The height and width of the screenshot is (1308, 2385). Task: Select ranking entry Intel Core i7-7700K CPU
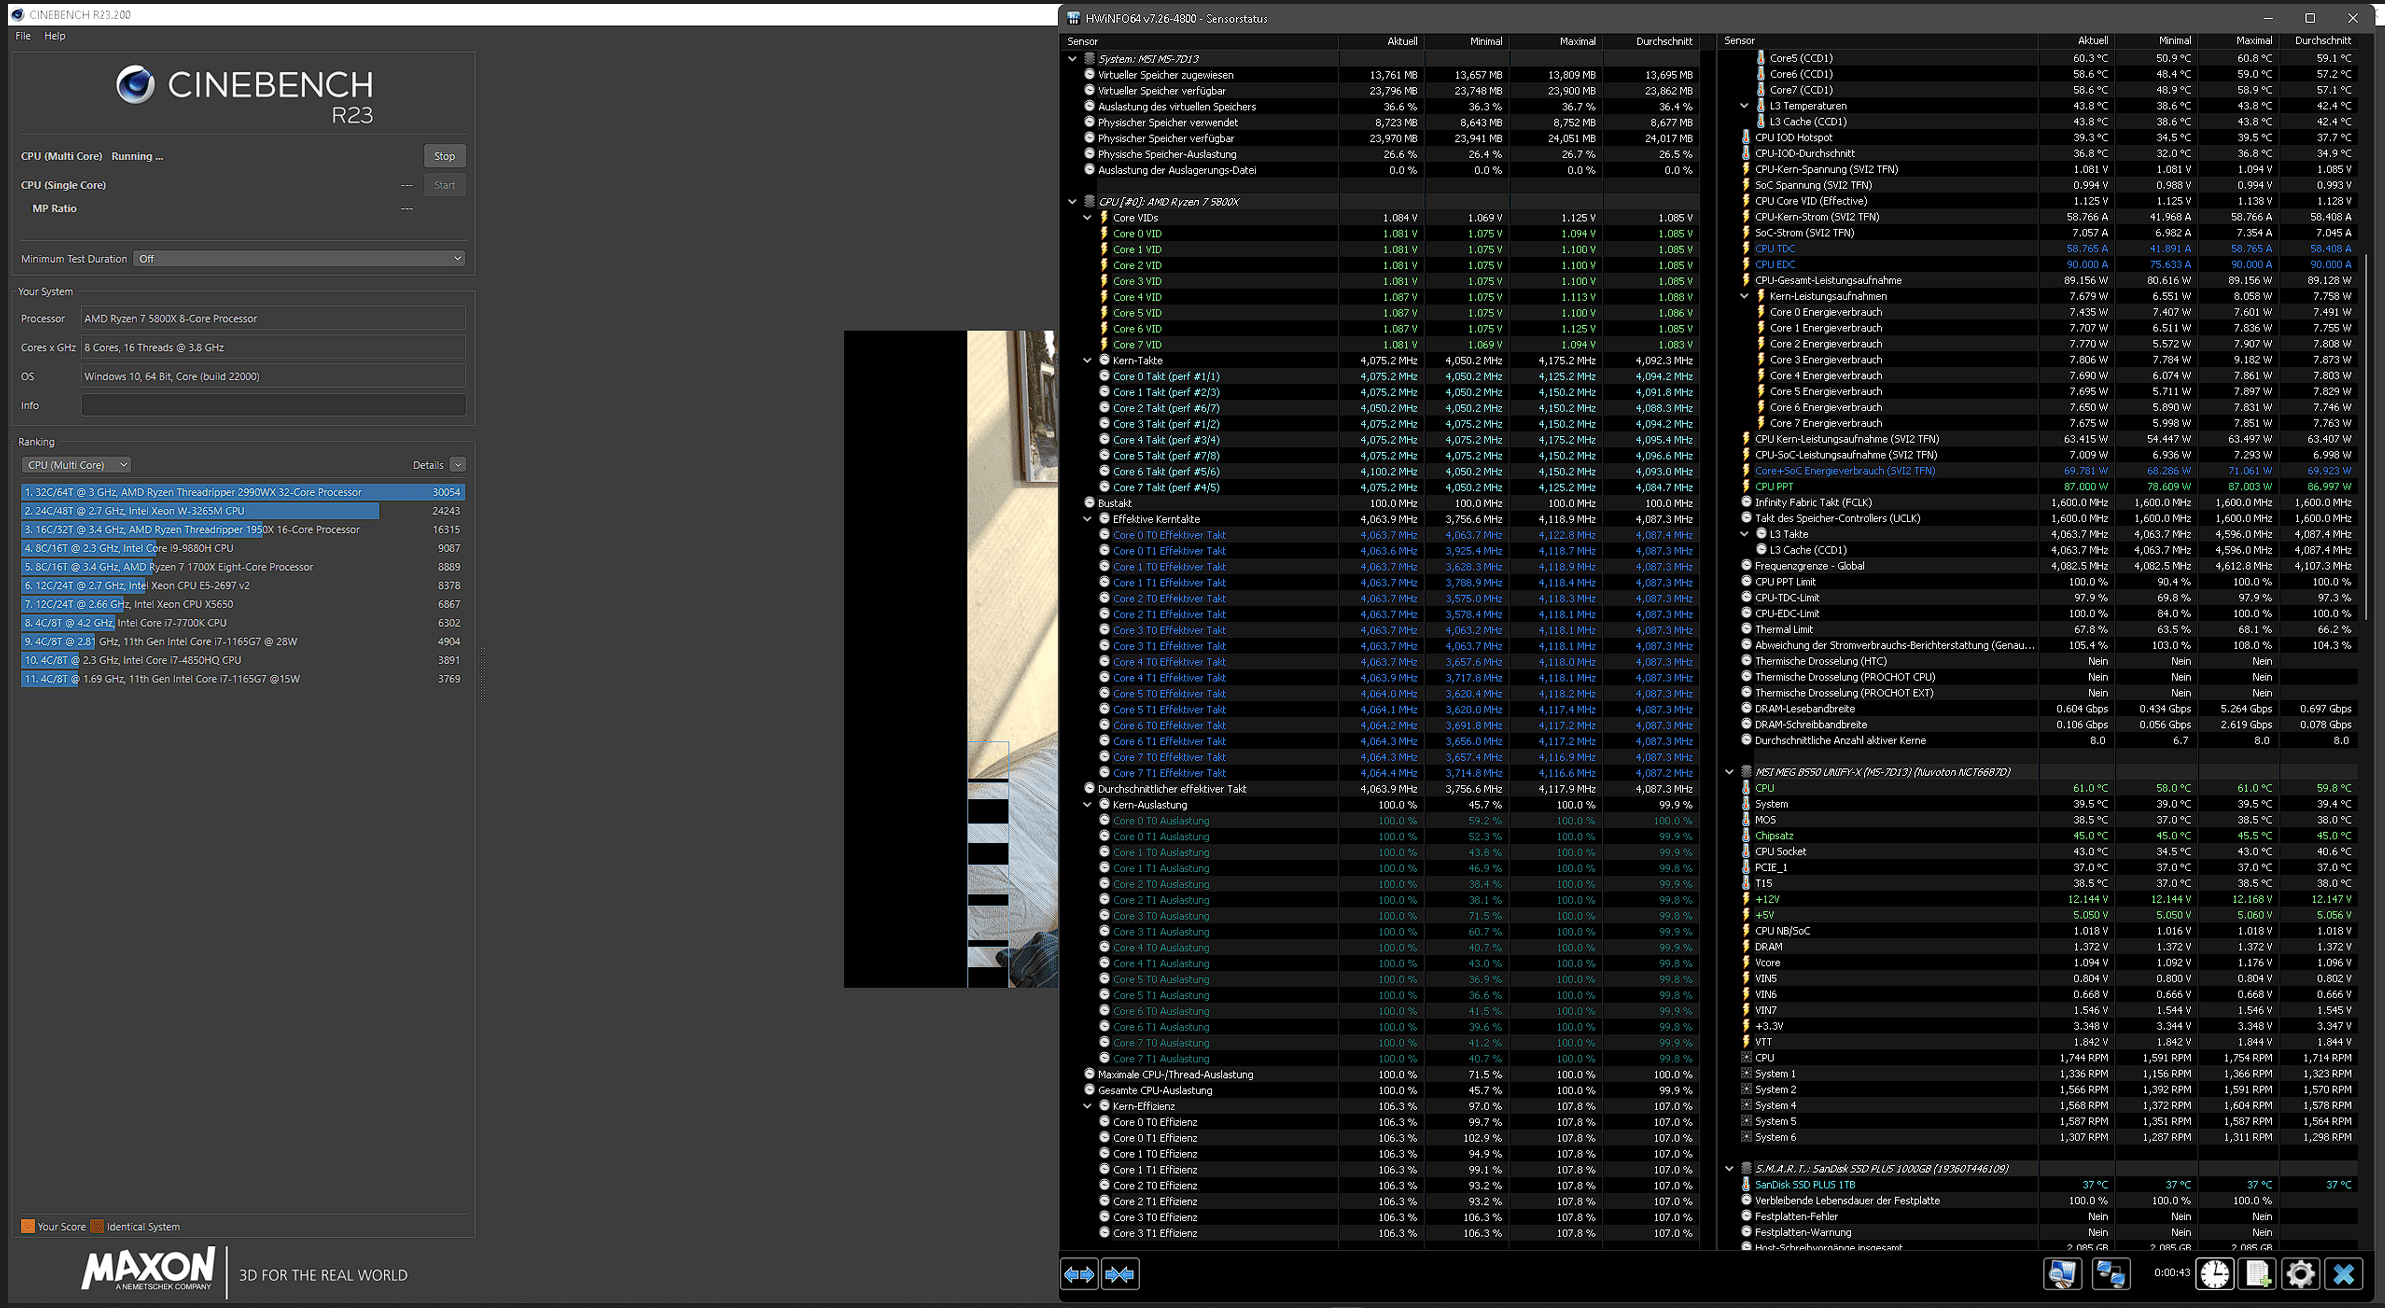pyautogui.click(x=243, y=623)
